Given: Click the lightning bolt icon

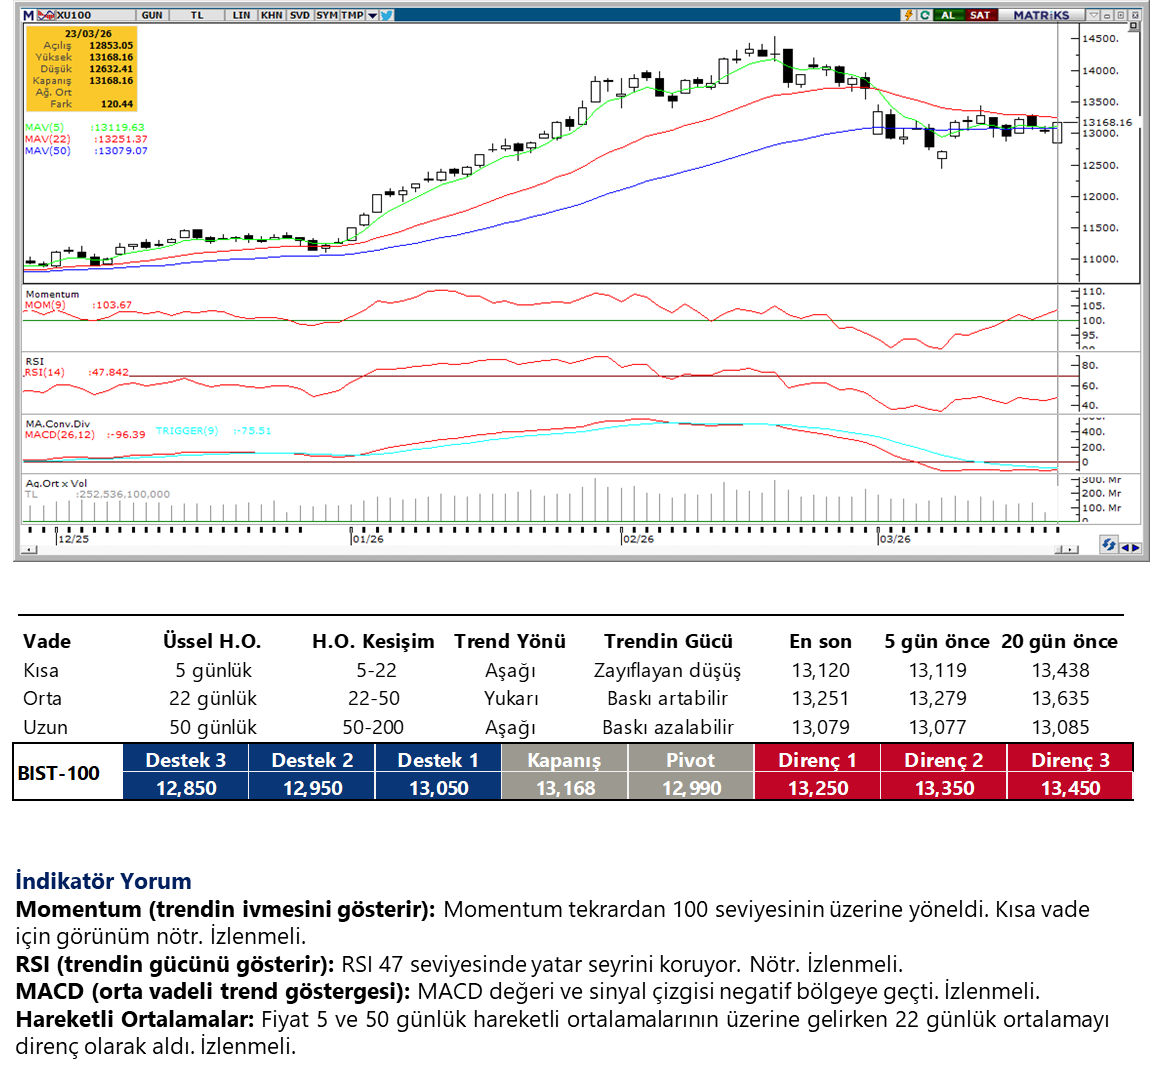Looking at the screenshot, I should click(x=908, y=15).
